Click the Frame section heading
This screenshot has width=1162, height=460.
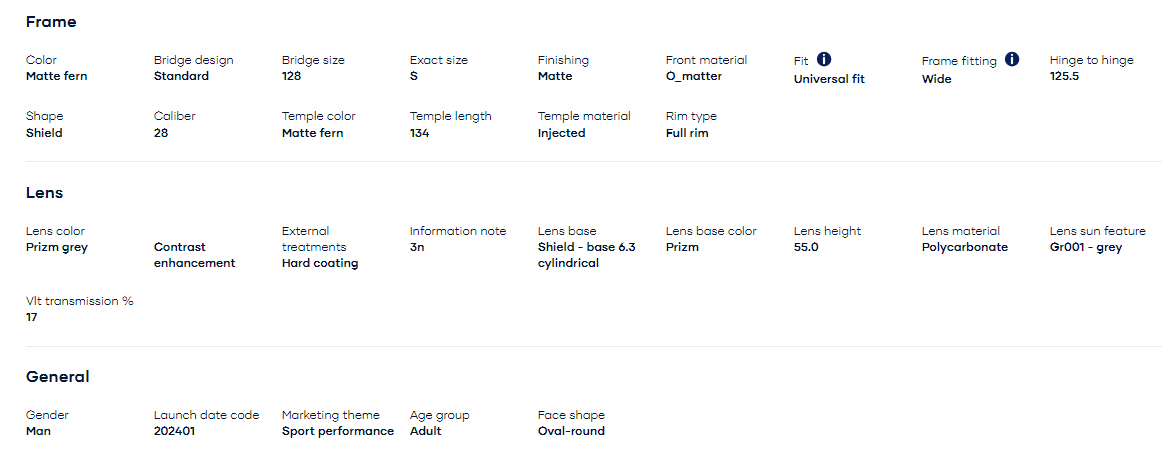[51, 22]
